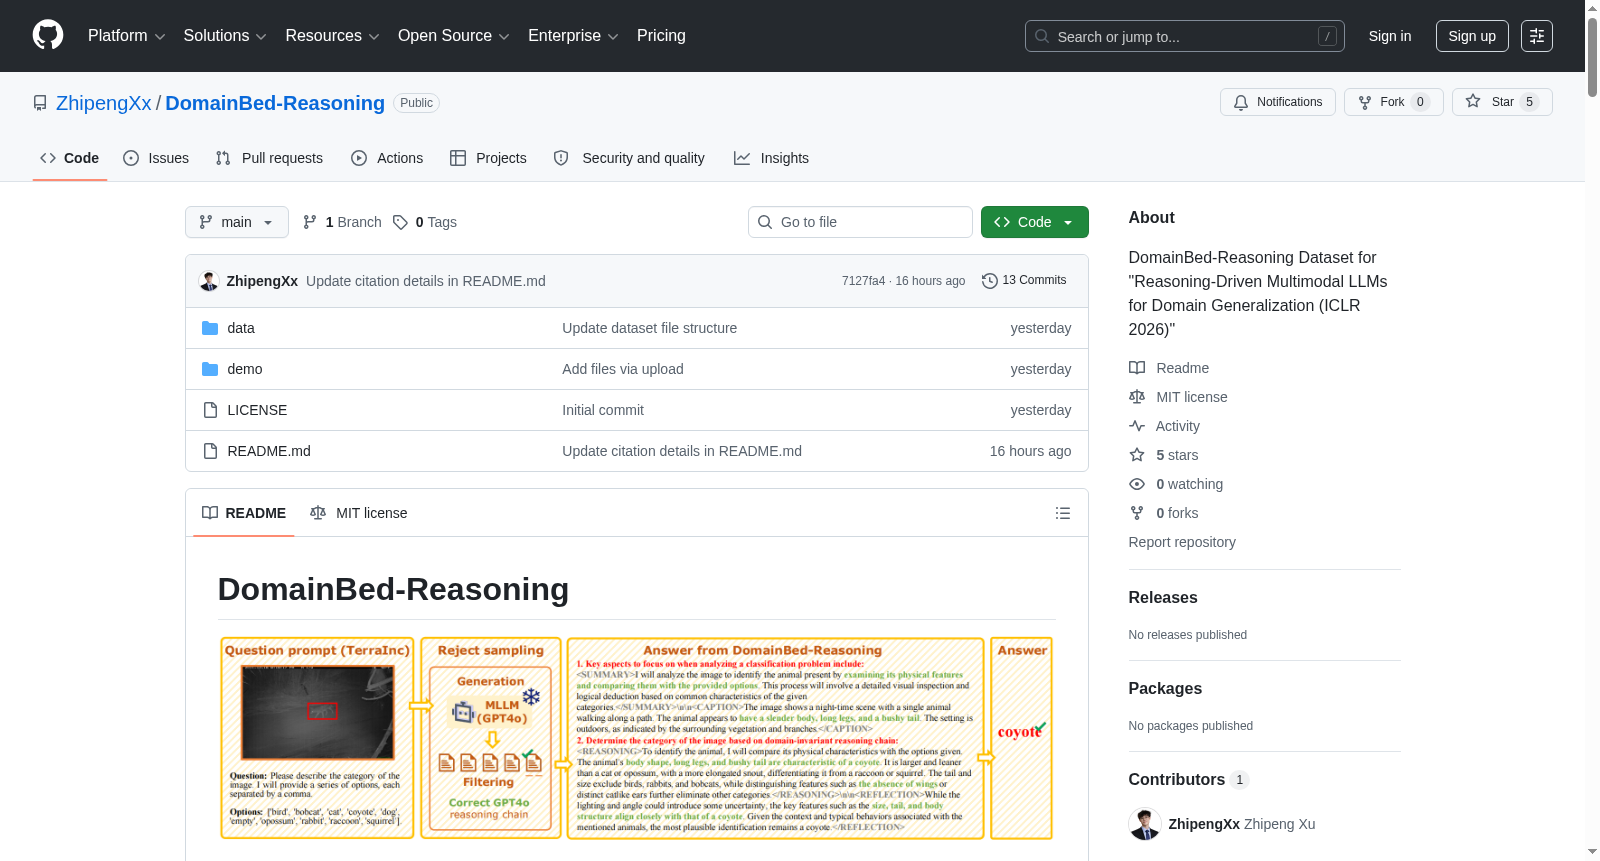Open contributor ZhipengXx avatar in sidebar
The image size is (1600, 861).
1145,824
